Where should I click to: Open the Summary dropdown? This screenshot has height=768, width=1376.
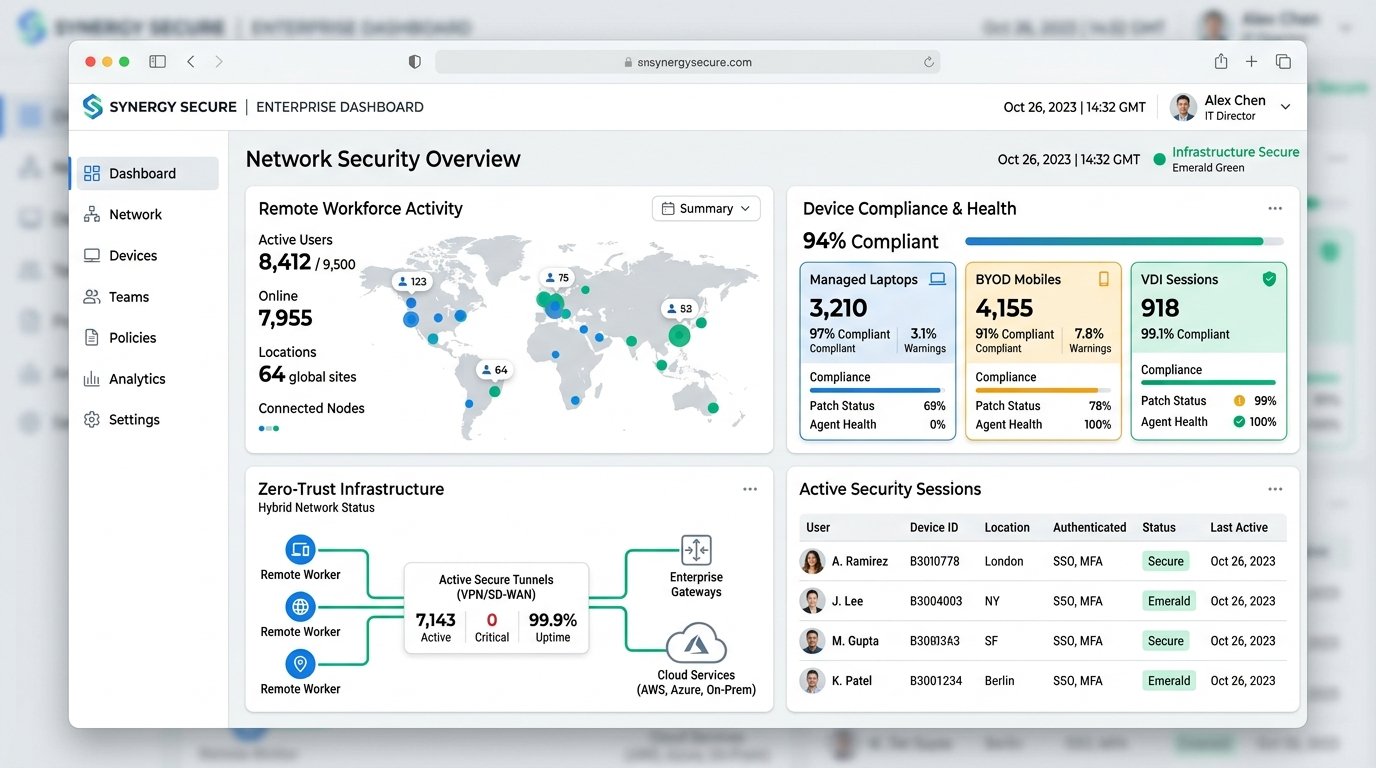pos(706,208)
